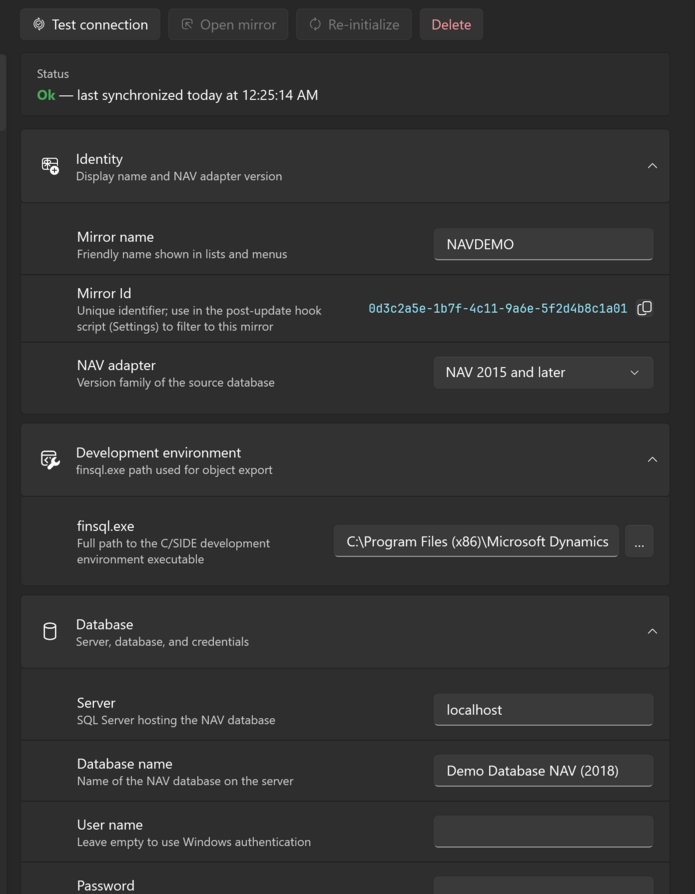Image resolution: width=695 pixels, height=894 pixels.
Task: Open the NAV adapter dropdown
Action: 543,373
